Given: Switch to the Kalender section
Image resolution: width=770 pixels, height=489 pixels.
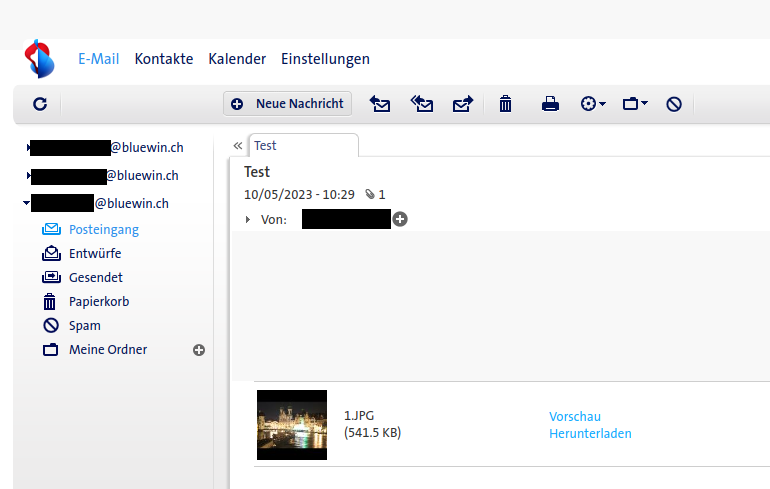Looking at the screenshot, I should (x=237, y=59).
